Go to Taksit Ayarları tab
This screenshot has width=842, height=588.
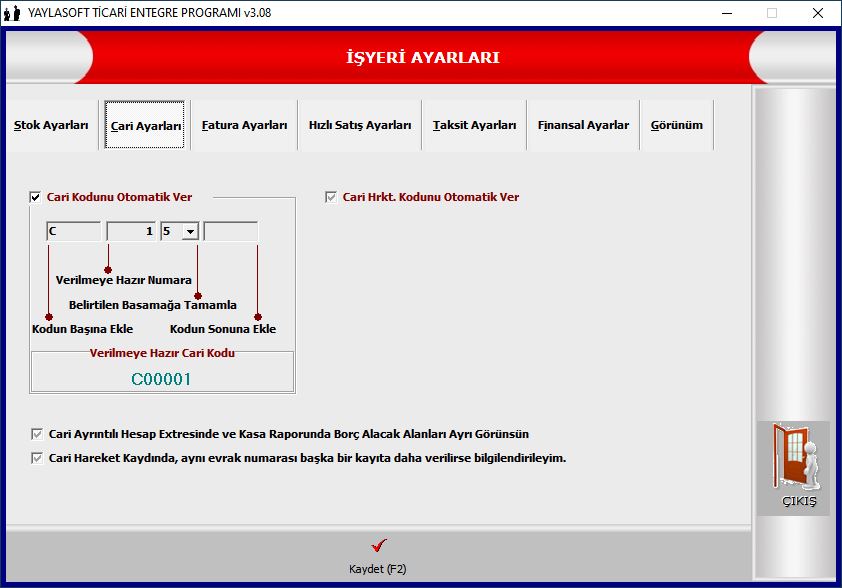click(474, 125)
